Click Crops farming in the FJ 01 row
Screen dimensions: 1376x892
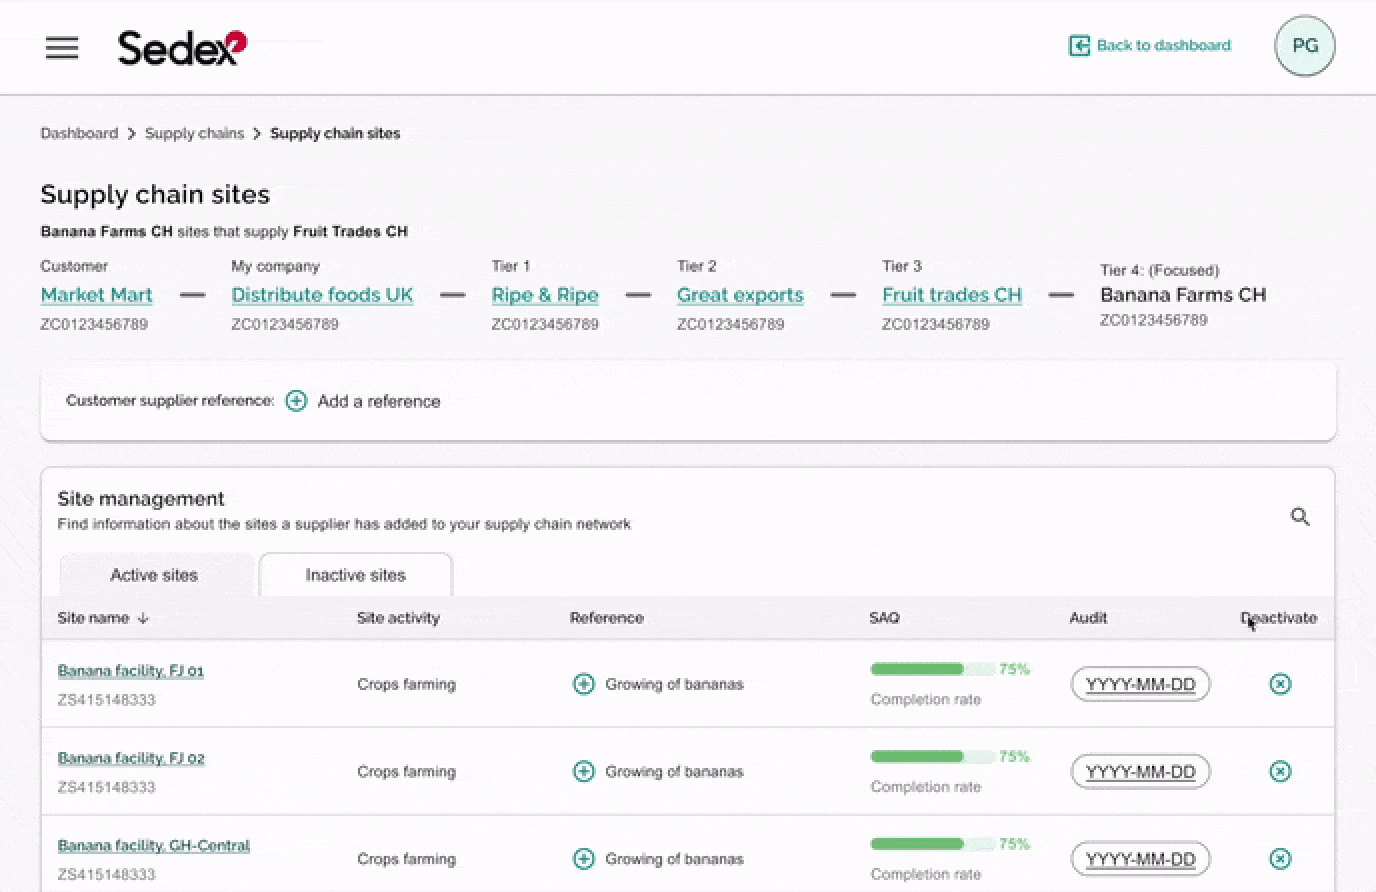pyautogui.click(x=406, y=684)
